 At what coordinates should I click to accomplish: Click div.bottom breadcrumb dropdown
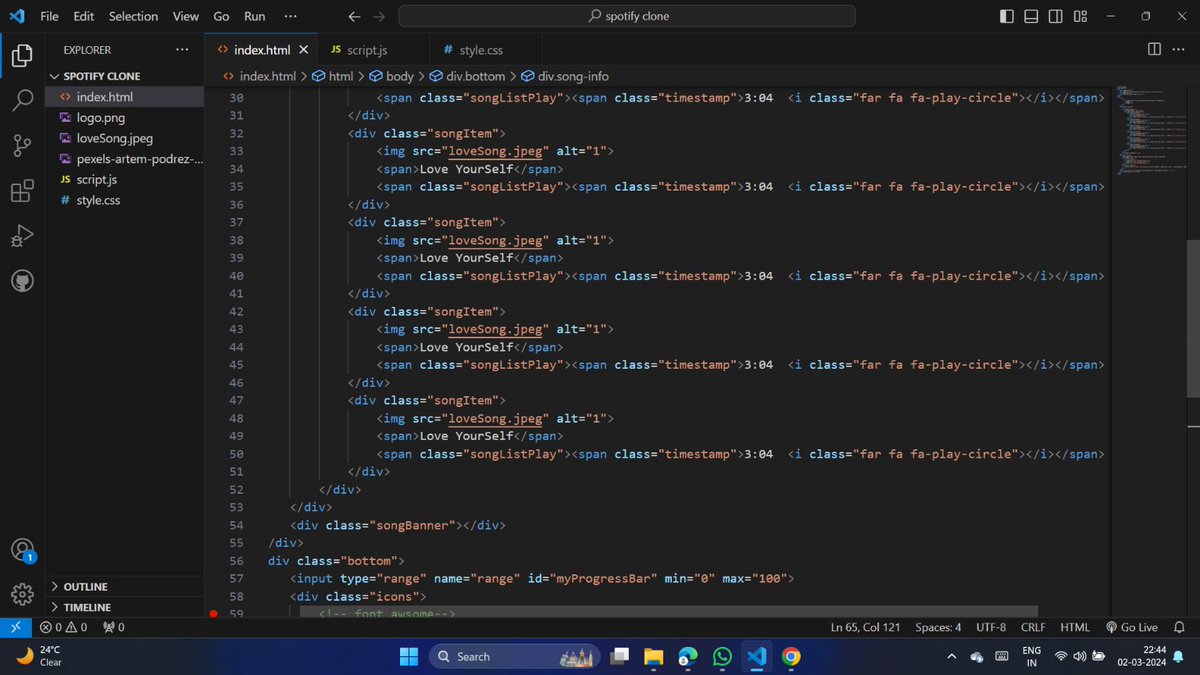tap(468, 76)
